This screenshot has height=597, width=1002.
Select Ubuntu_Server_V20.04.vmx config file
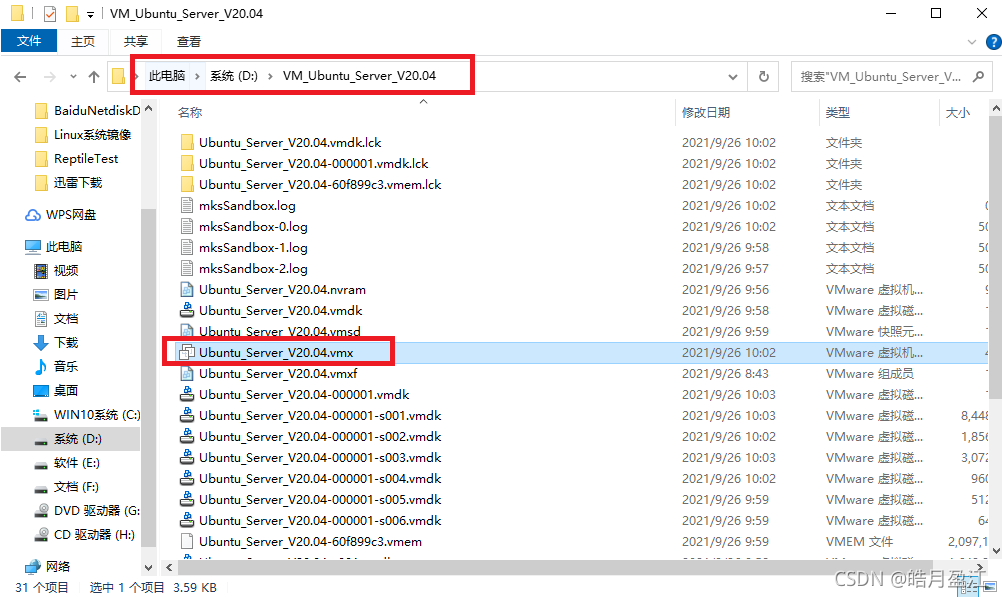[267, 353]
